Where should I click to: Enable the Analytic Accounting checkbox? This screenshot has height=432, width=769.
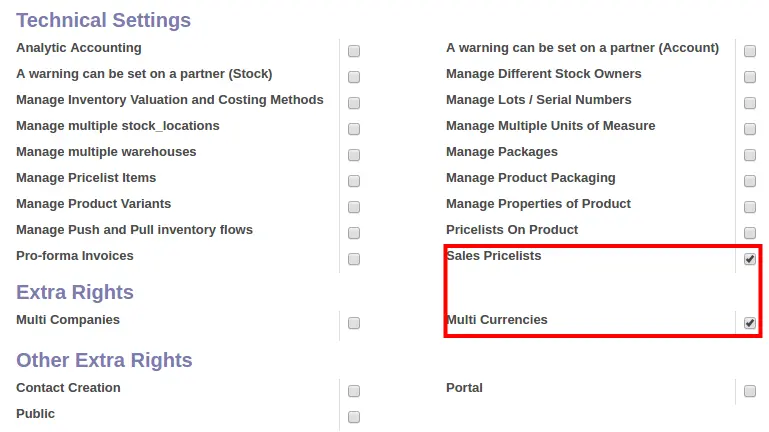point(354,51)
